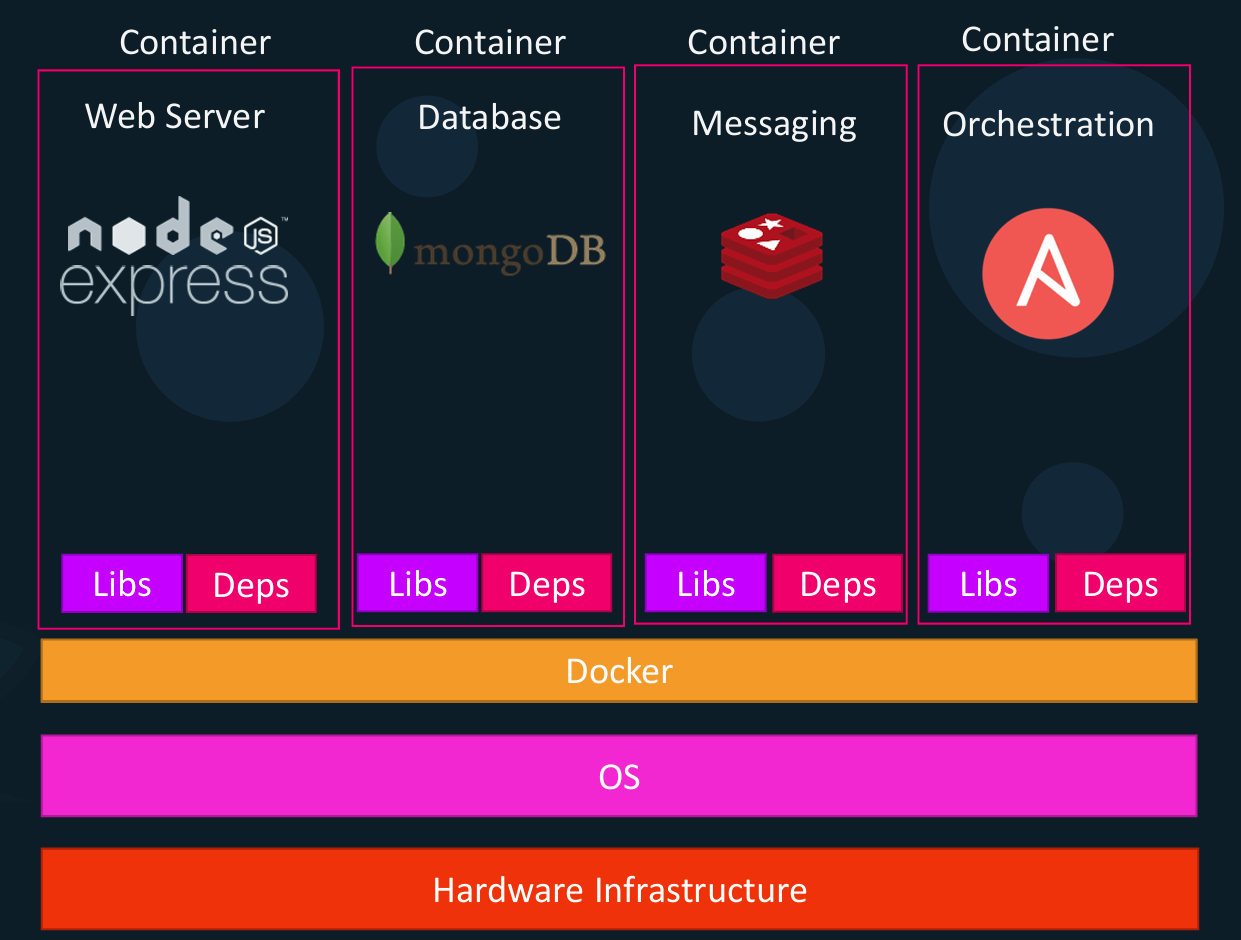1241x940 pixels.
Task: Click the Ansible circular logo
Action: (1047, 273)
